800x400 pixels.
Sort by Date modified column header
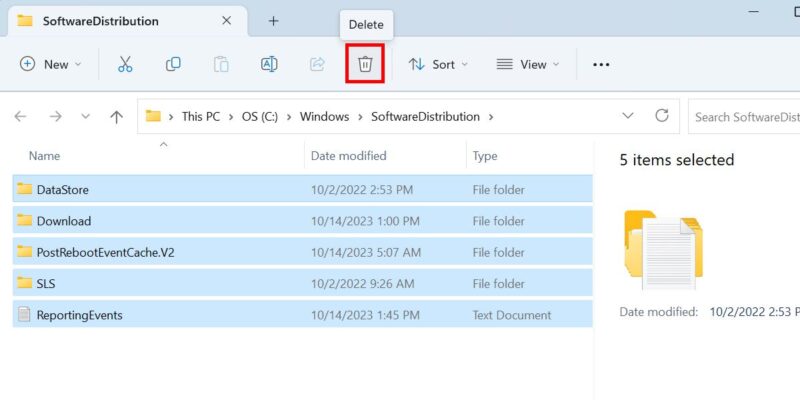348,156
